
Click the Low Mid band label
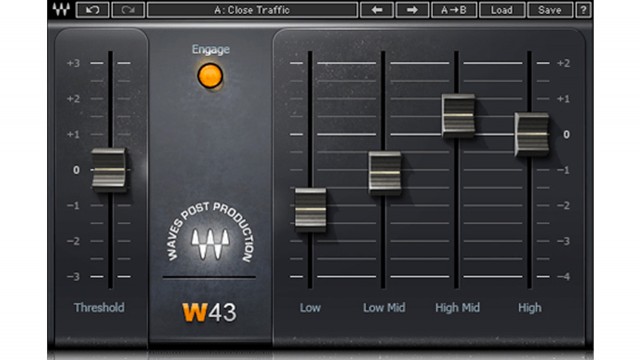[384, 308]
